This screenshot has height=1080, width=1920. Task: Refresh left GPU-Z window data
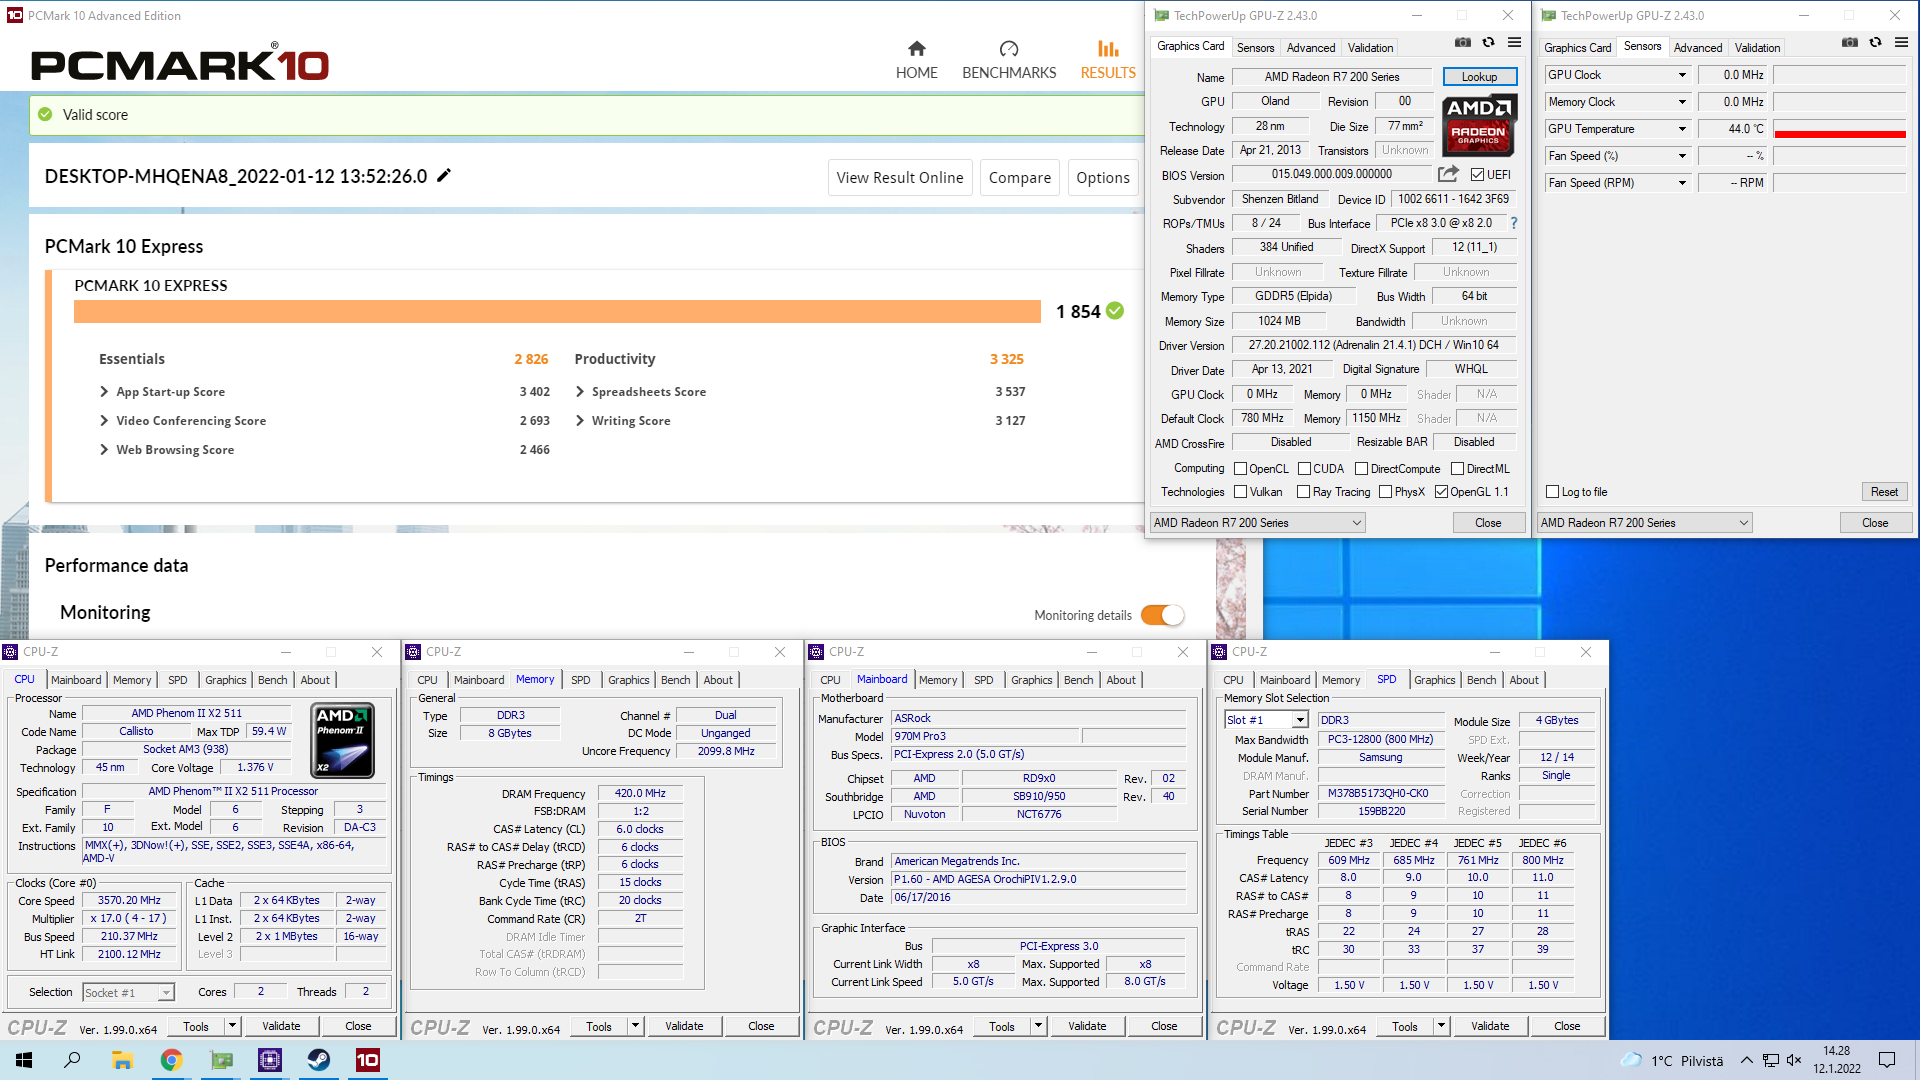(1488, 43)
